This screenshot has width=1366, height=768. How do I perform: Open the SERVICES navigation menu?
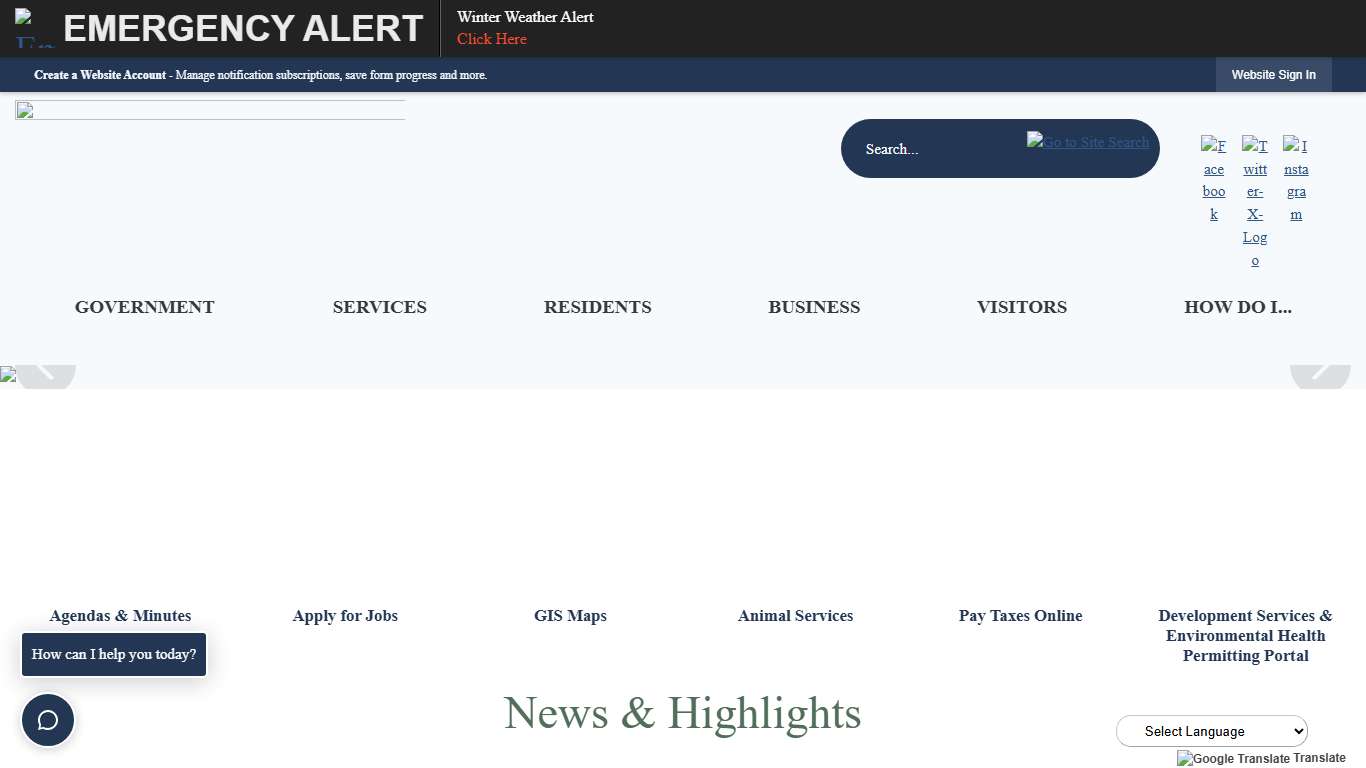pyautogui.click(x=380, y=307)
